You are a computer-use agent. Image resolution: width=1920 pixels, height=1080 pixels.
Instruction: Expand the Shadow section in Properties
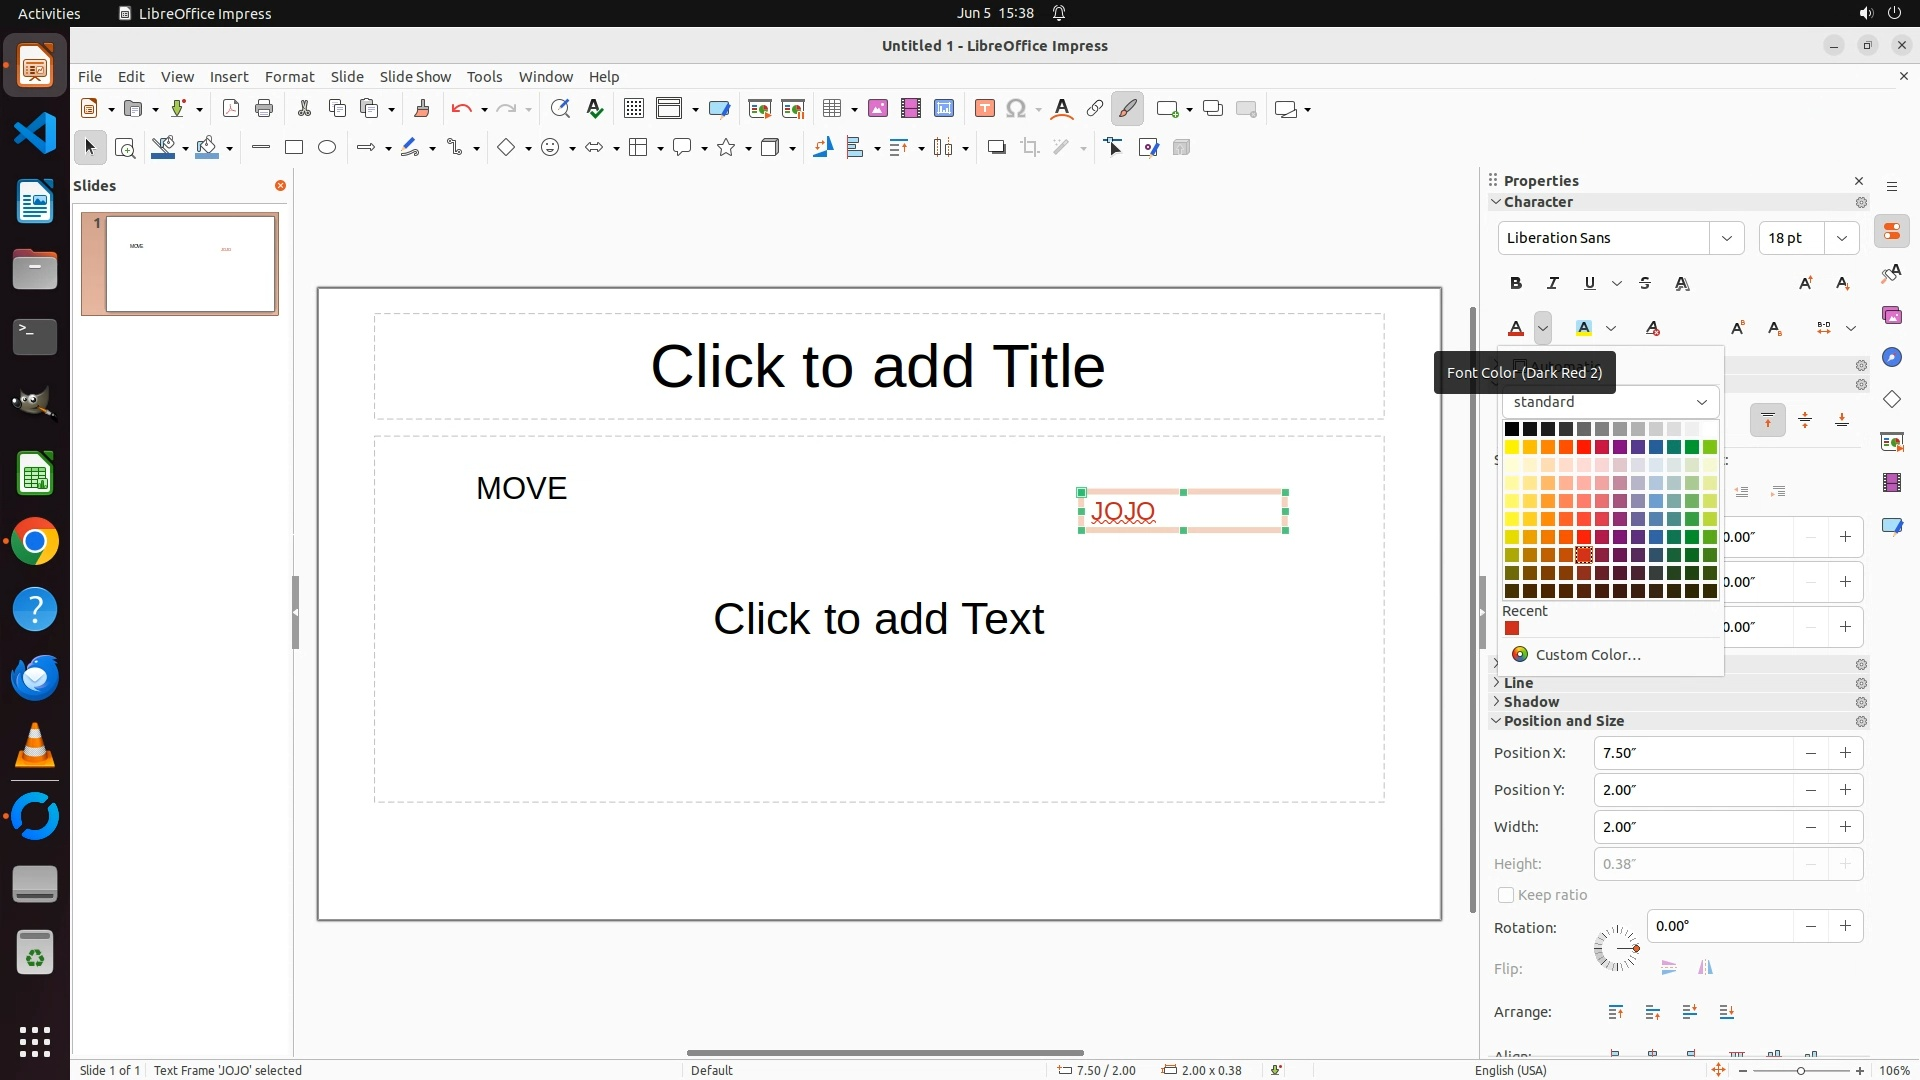coord(1530,702)
